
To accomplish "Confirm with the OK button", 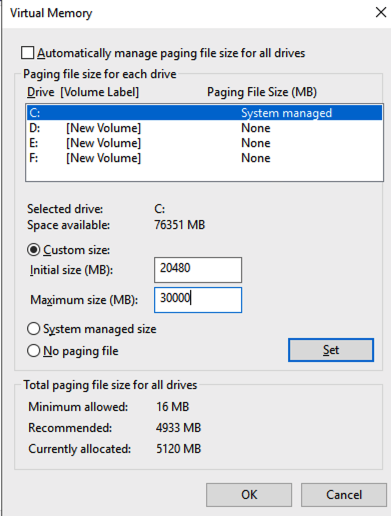I will pyautogui.click(x=249, y=495).
